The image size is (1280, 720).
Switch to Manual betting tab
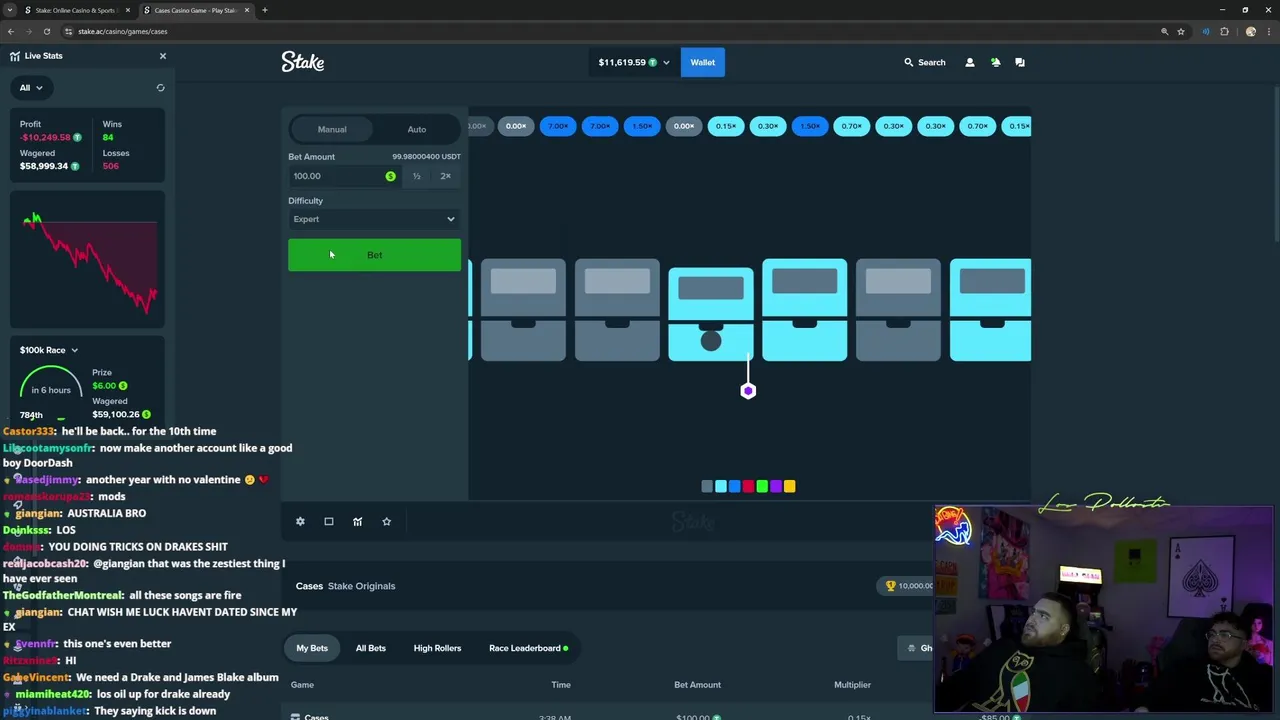[x=332, y=129]
